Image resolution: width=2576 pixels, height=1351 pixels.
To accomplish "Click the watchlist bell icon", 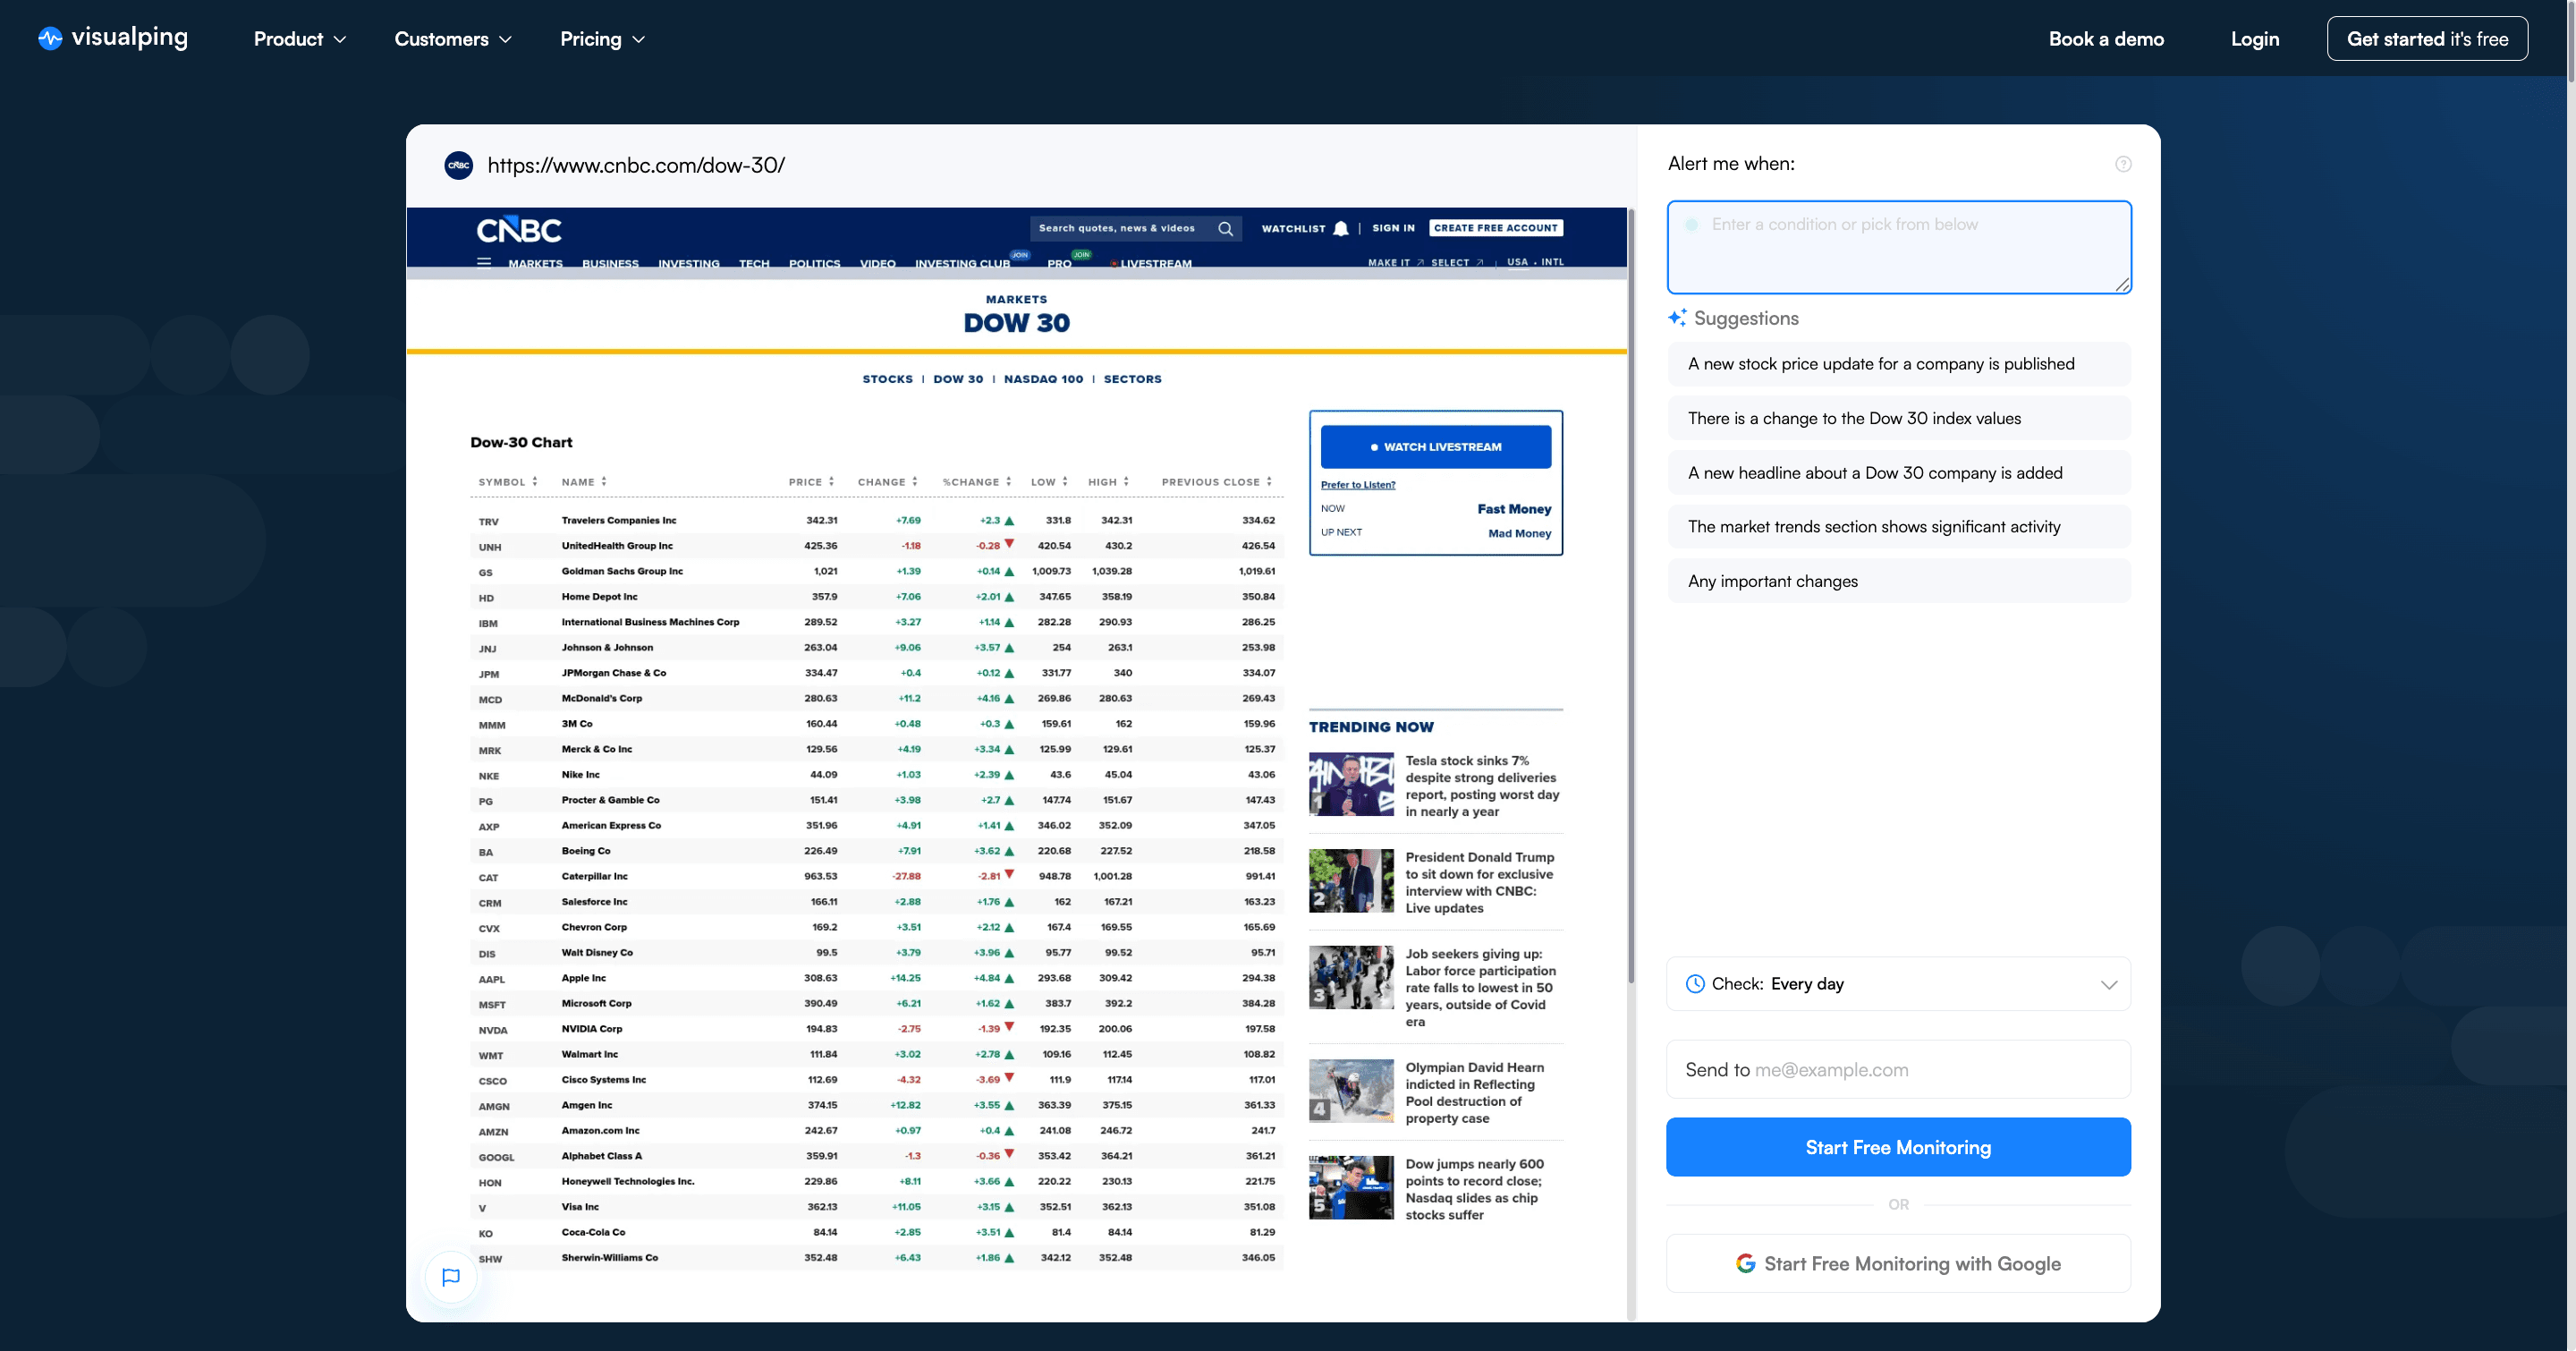I will (1341, 228).
